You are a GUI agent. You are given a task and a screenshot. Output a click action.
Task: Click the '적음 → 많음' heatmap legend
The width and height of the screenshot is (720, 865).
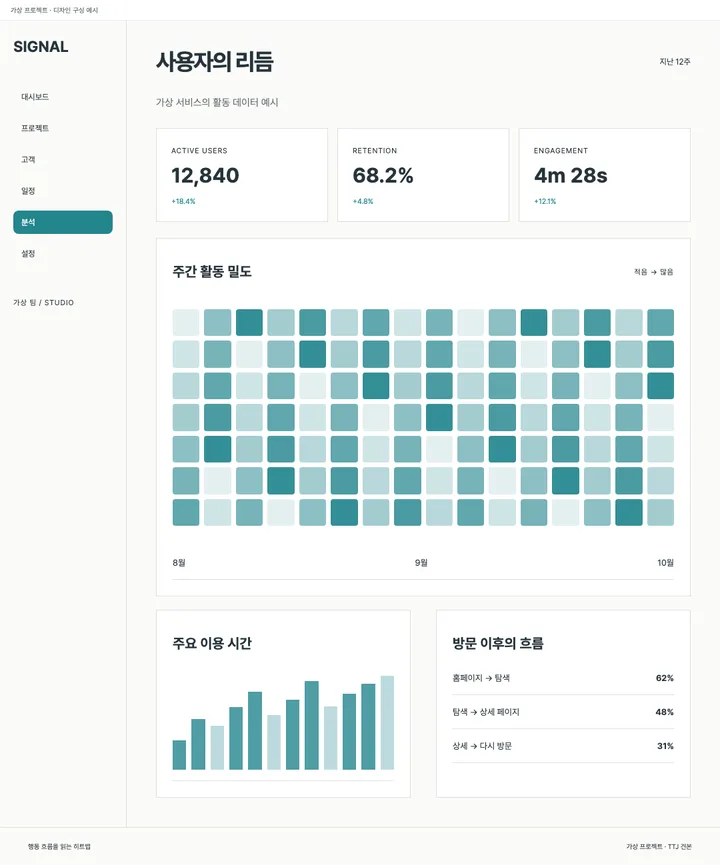pos(654,272)
